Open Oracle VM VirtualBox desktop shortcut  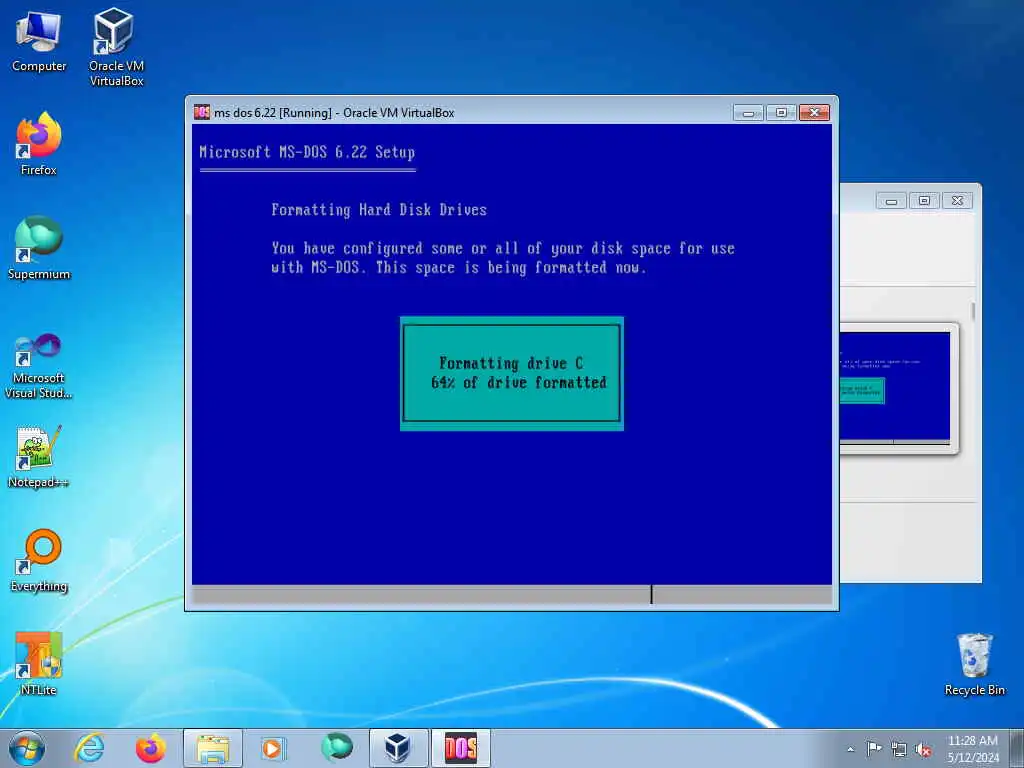click(x=116, y=47)
